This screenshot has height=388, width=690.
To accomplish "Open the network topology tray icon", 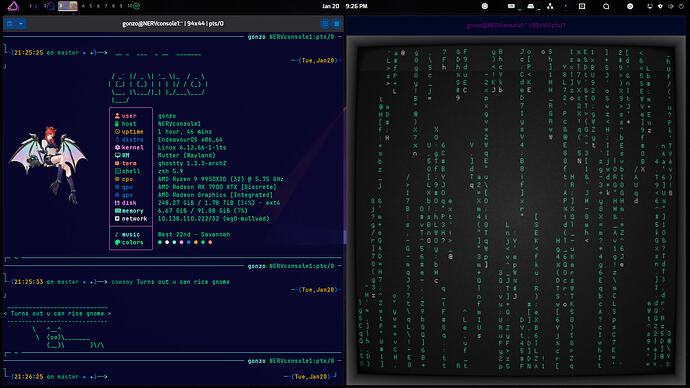I will click(x=550, y=6).
